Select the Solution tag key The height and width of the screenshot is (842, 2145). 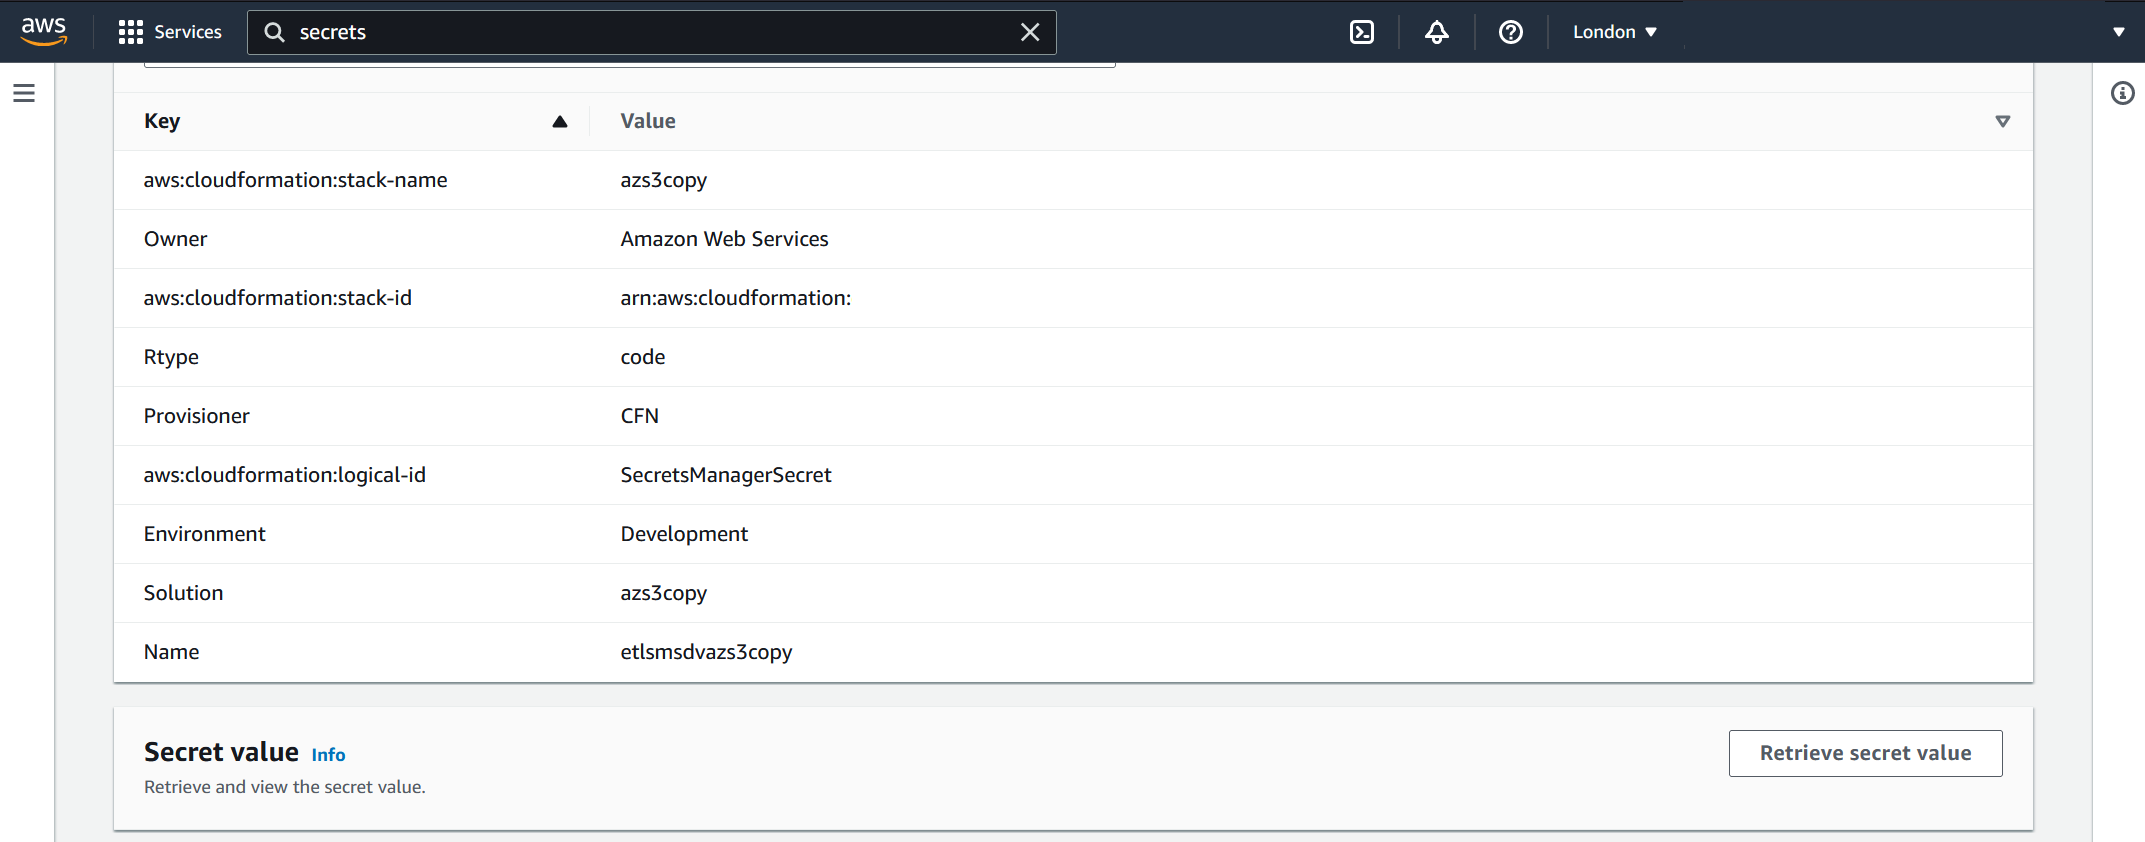tap(183, 593)
